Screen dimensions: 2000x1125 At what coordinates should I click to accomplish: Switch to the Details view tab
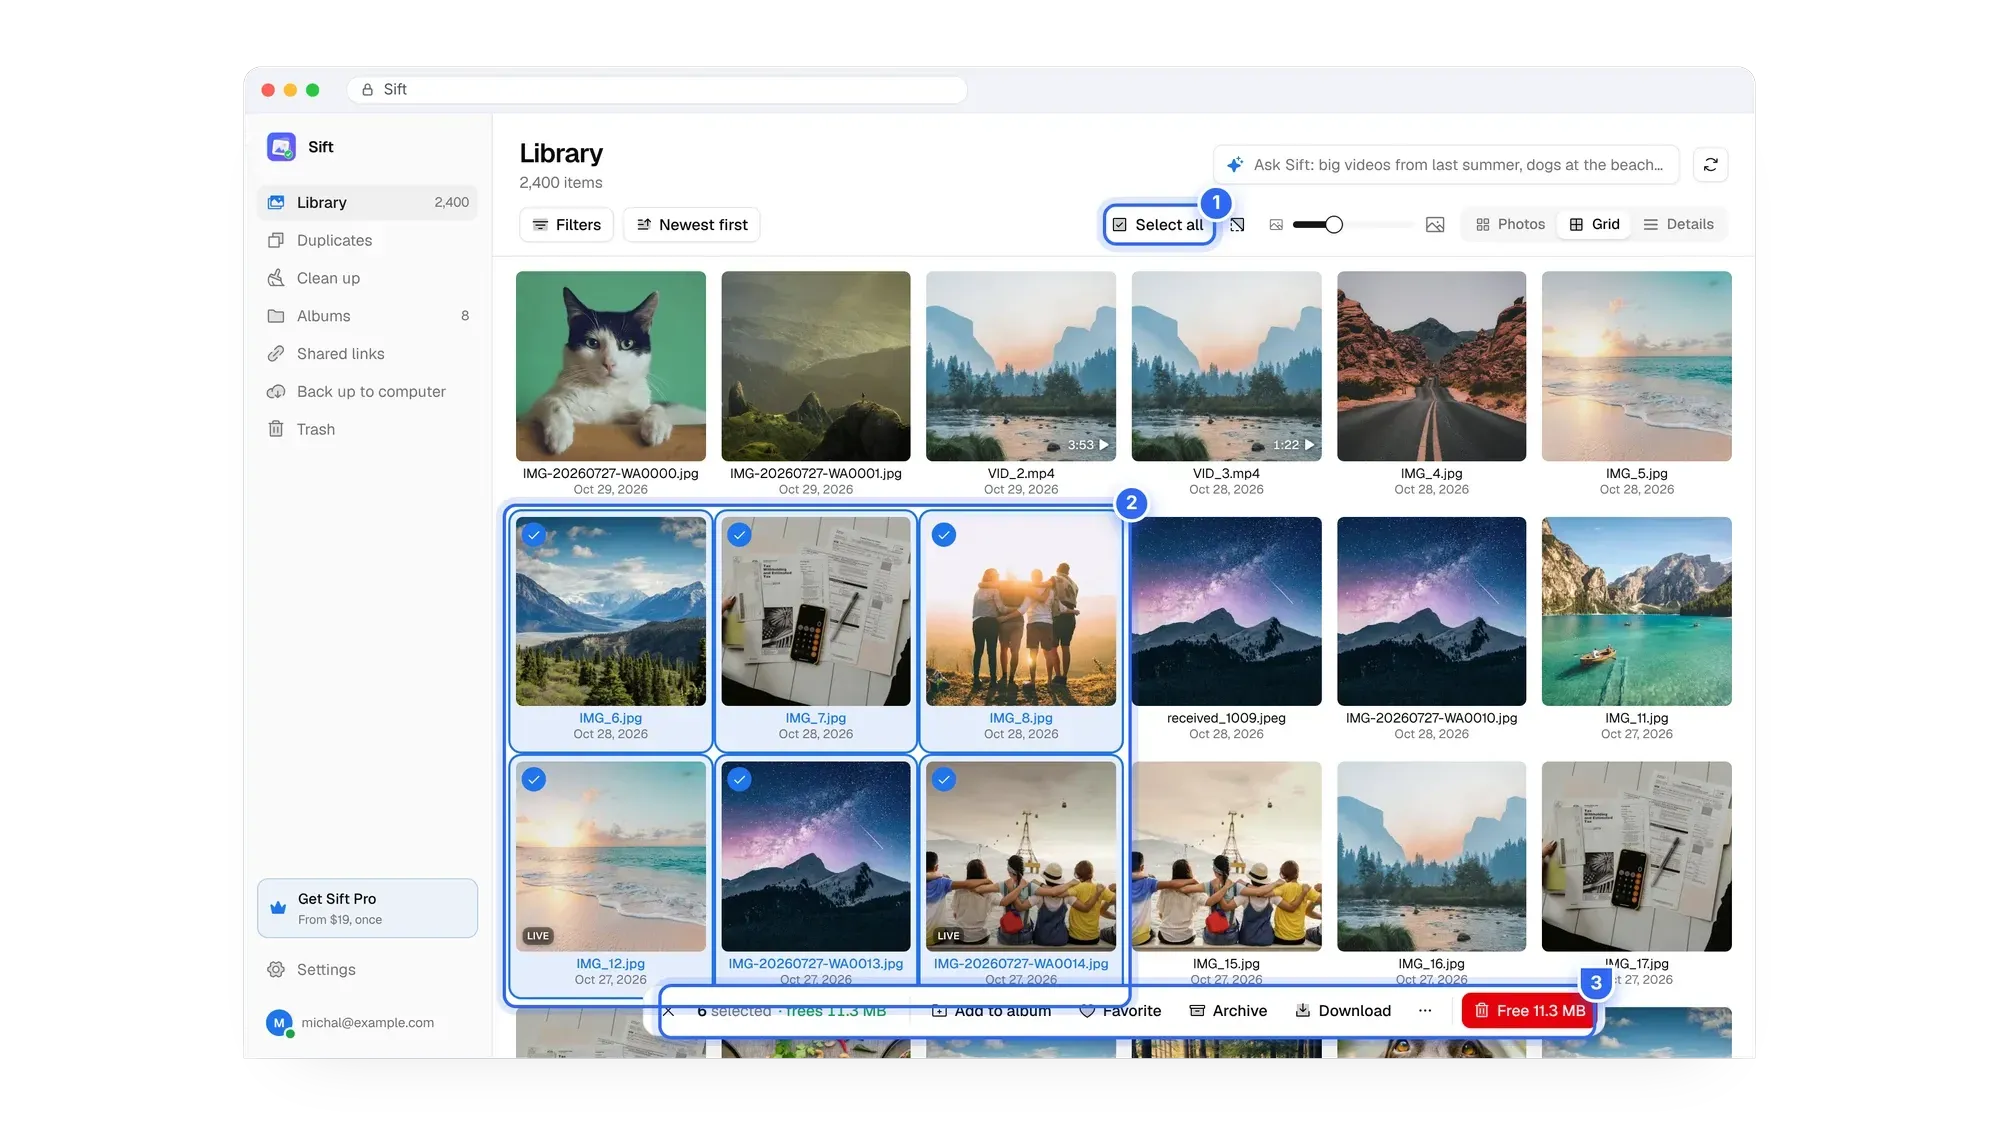click(1678, 225)
